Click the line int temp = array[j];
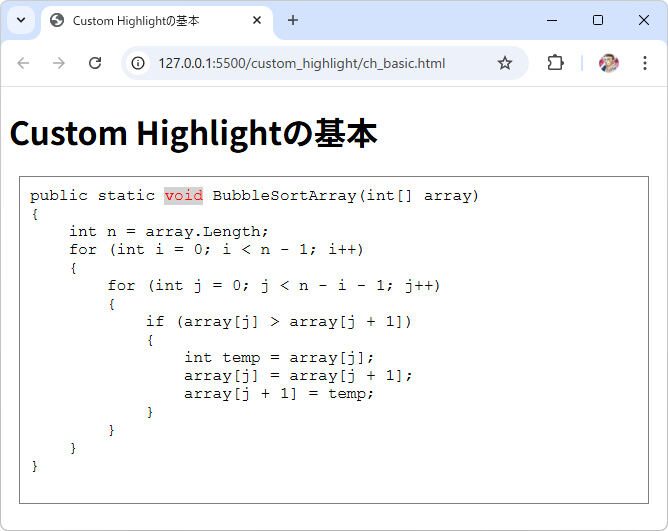 pyautogui.click(x=279, y=358)
